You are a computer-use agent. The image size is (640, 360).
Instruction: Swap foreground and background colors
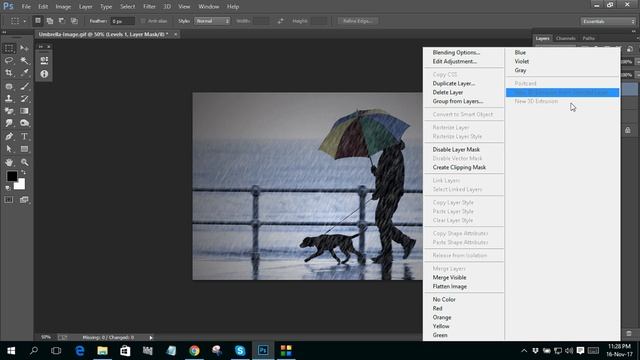(x=24, y=172)
